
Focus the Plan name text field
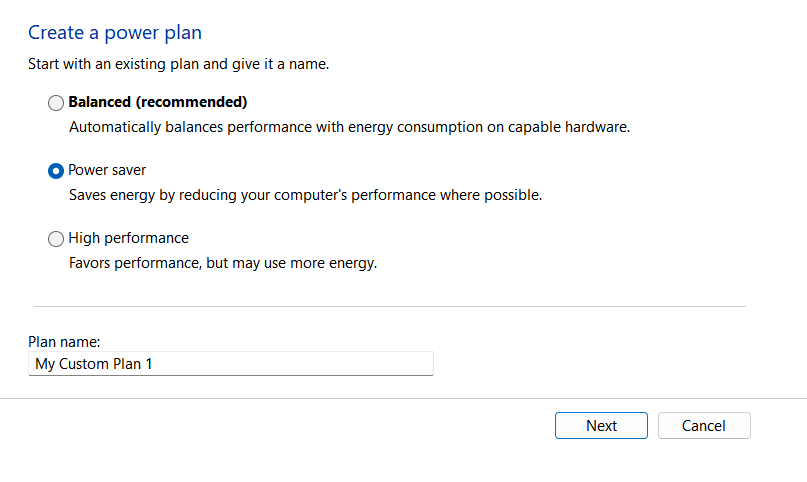[231, 364]
